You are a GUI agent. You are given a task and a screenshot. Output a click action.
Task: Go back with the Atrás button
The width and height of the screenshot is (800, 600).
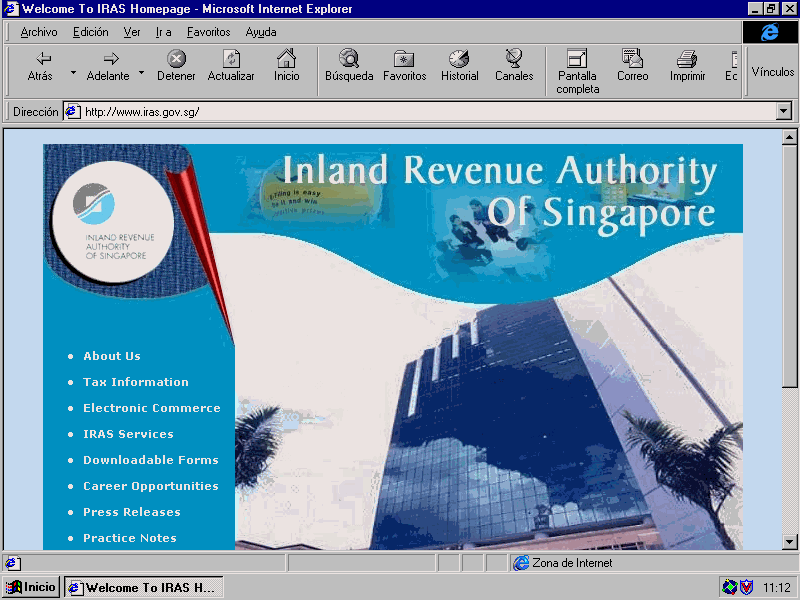[x=40, y=66]
